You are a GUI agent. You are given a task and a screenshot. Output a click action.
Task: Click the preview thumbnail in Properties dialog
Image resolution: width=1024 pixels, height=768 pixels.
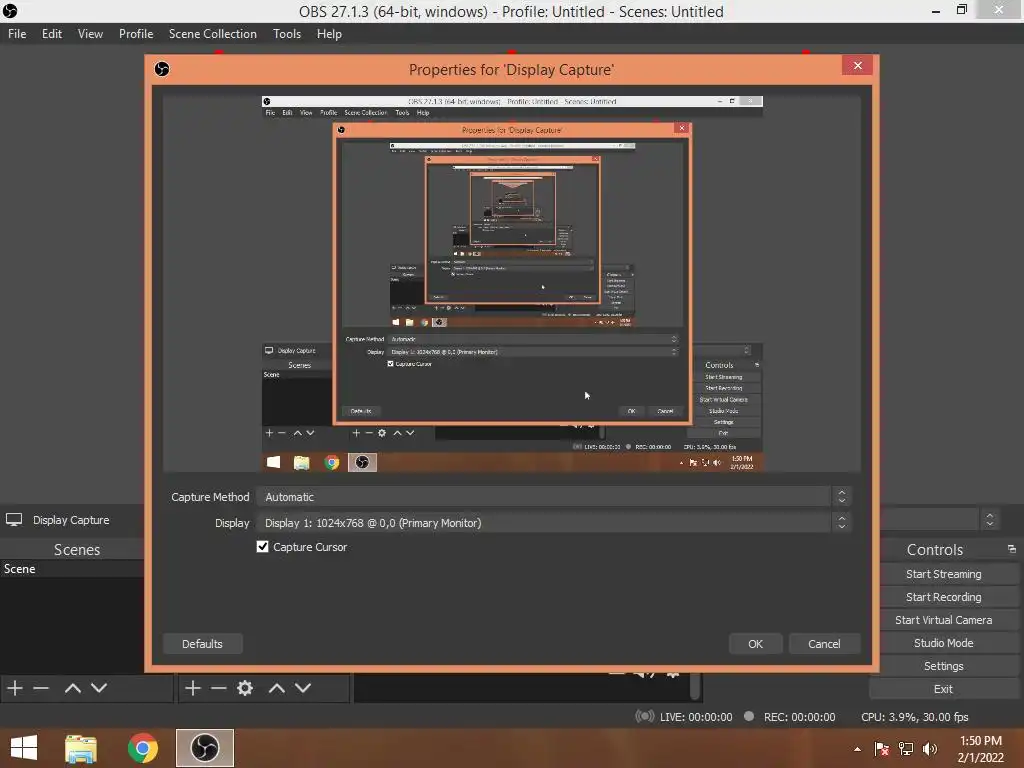(512, 283)
